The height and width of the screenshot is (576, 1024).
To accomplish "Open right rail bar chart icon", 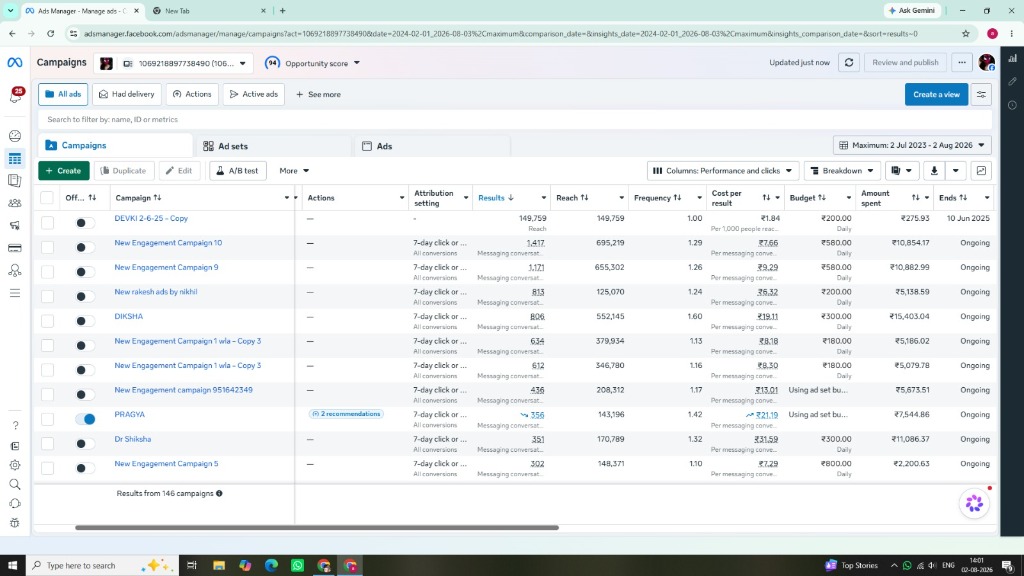I will (1012, 58).
